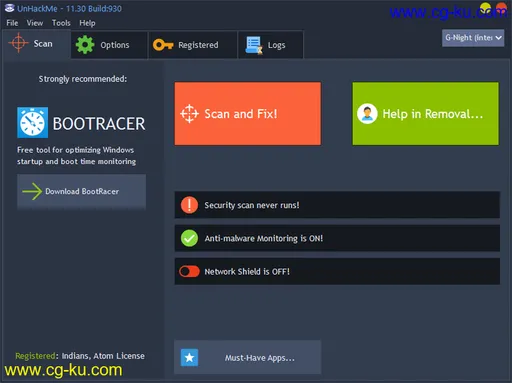Click the blue star Must-Have Apps icon
This screenshot has width=512, height=383.
[189, 358]
